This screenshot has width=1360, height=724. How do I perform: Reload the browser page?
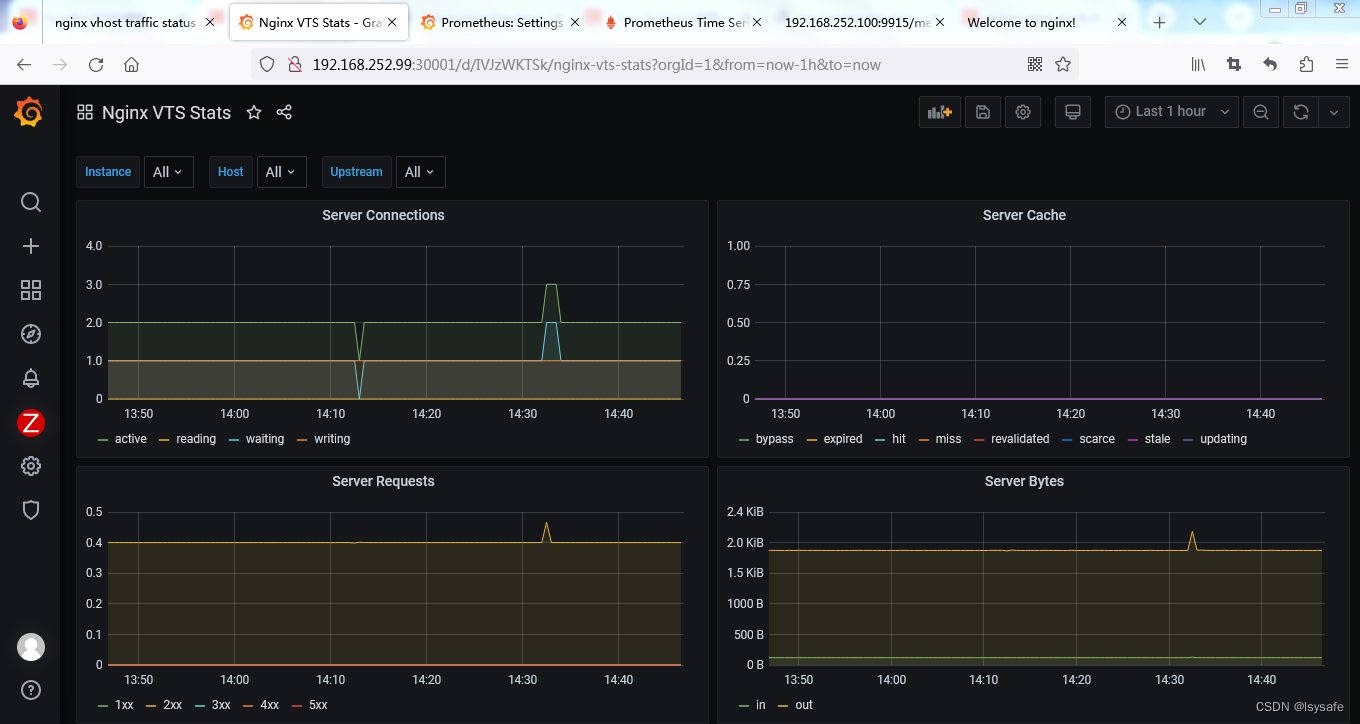pos(96,64)
